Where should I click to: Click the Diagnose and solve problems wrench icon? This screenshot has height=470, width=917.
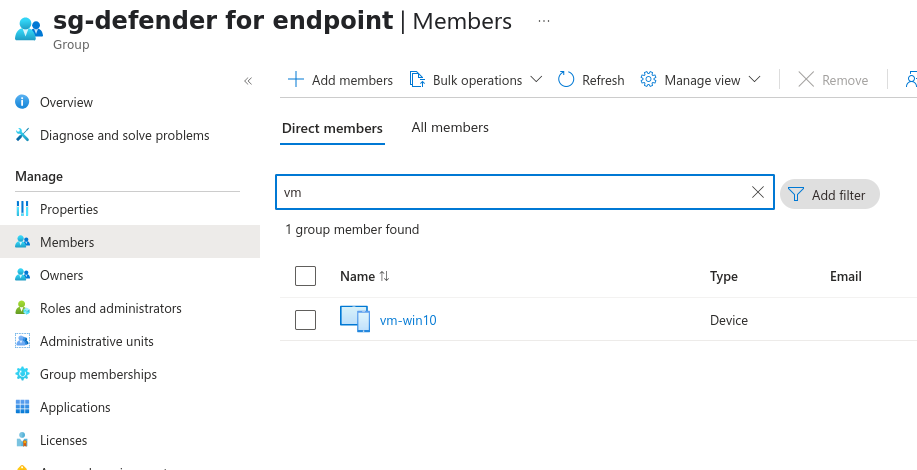[x=23, y=135]
